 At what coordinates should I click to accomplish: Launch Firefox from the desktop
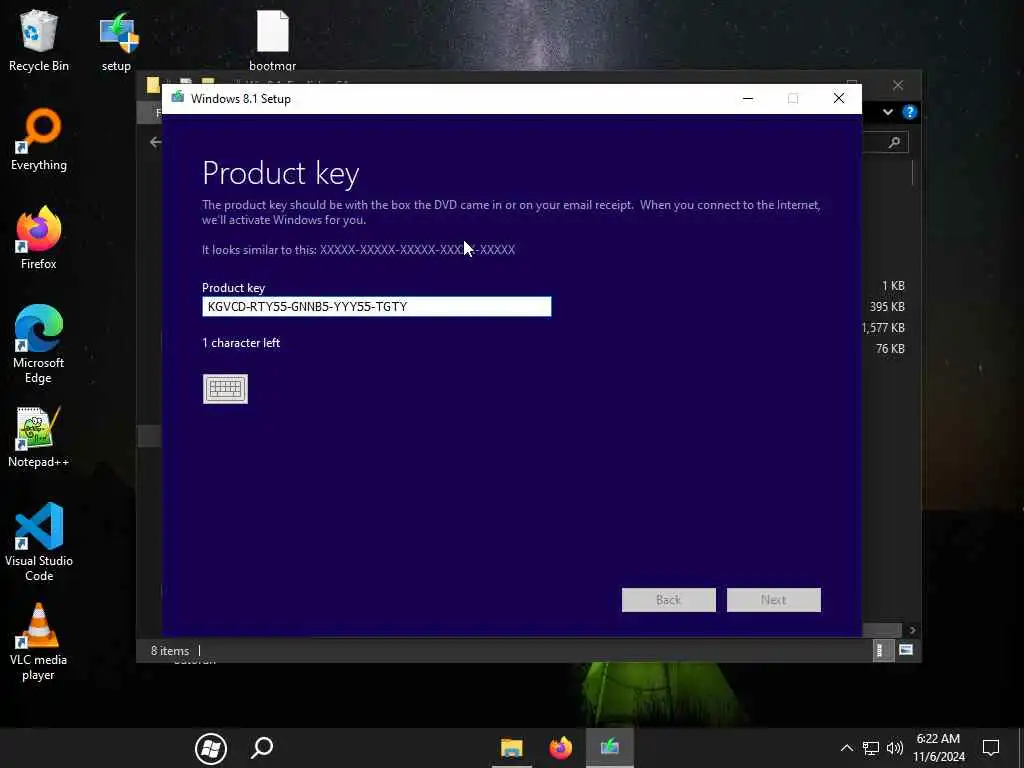(39, 238)
